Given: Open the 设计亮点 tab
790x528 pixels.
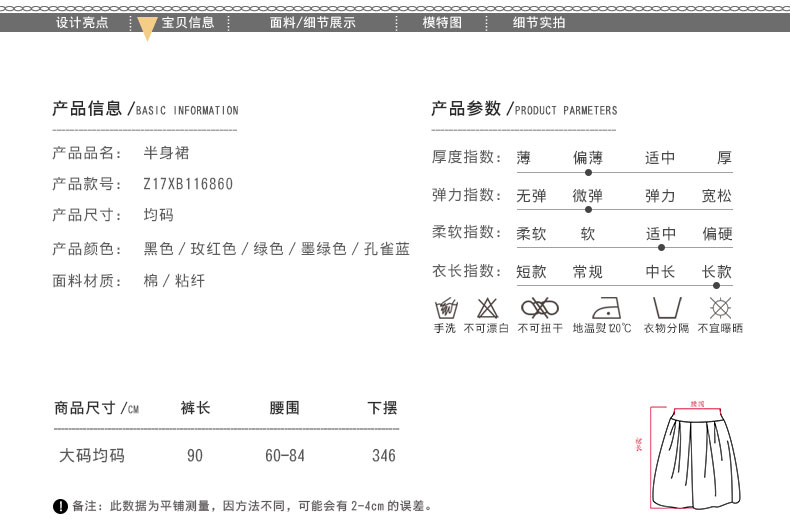Looking at the screenshot, I should pyautogui.click(x=81, y=22).
